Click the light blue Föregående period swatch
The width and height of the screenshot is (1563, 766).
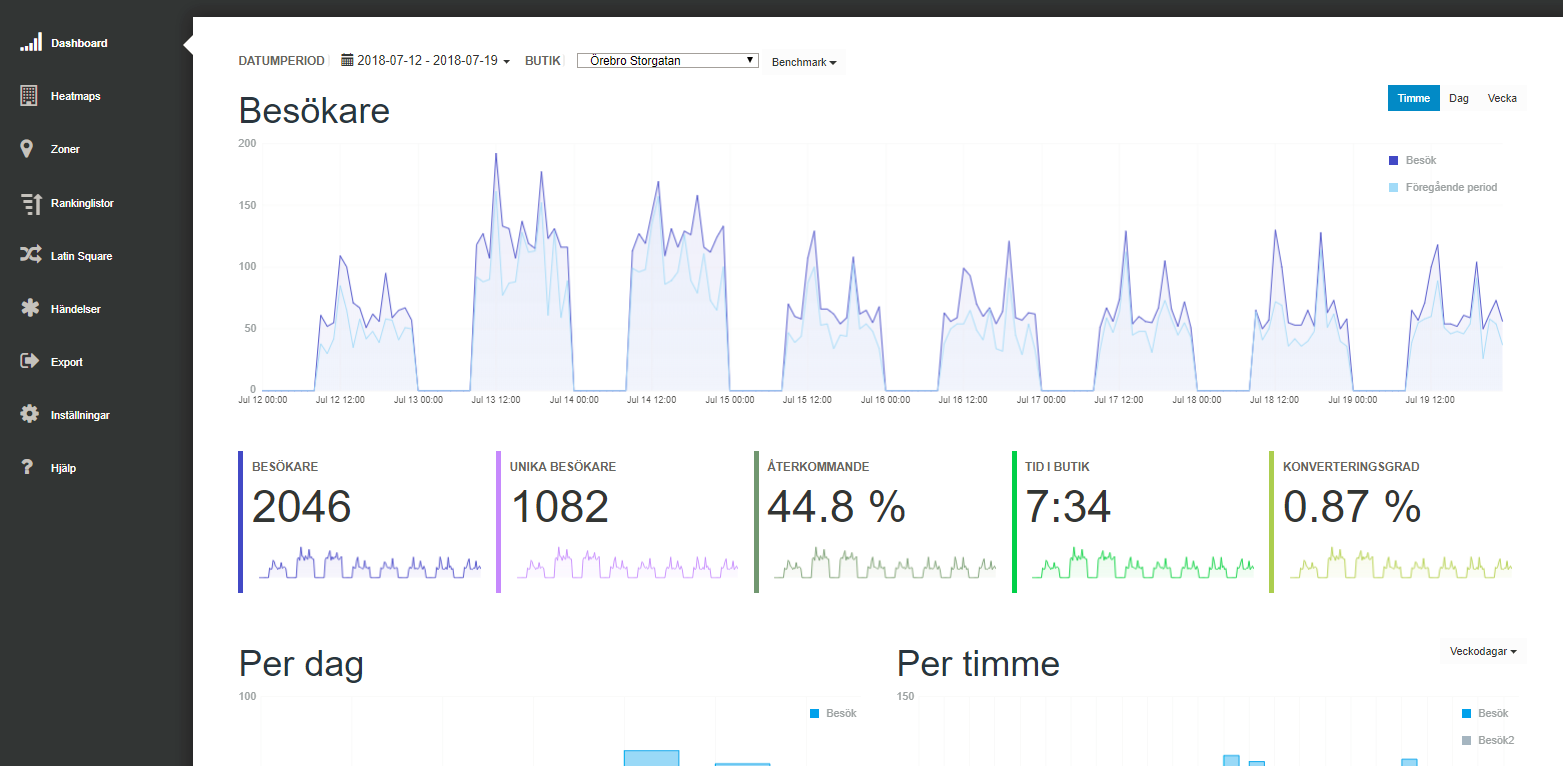pos(1393,187)
